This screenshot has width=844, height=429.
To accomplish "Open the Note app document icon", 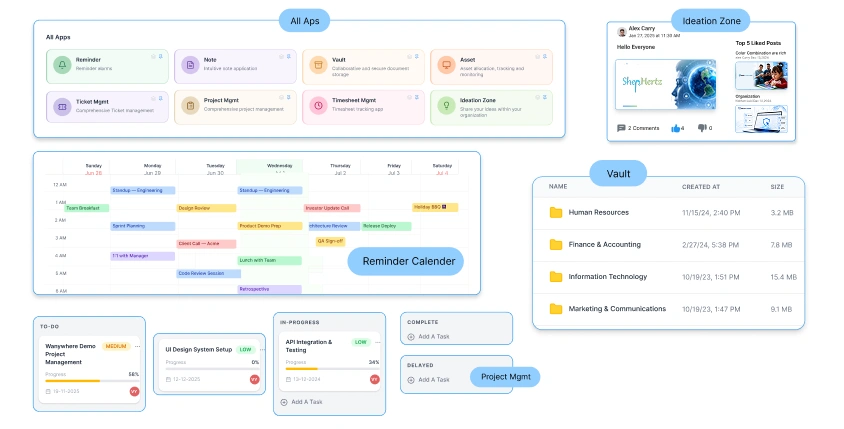I will [x=190, y=65].
